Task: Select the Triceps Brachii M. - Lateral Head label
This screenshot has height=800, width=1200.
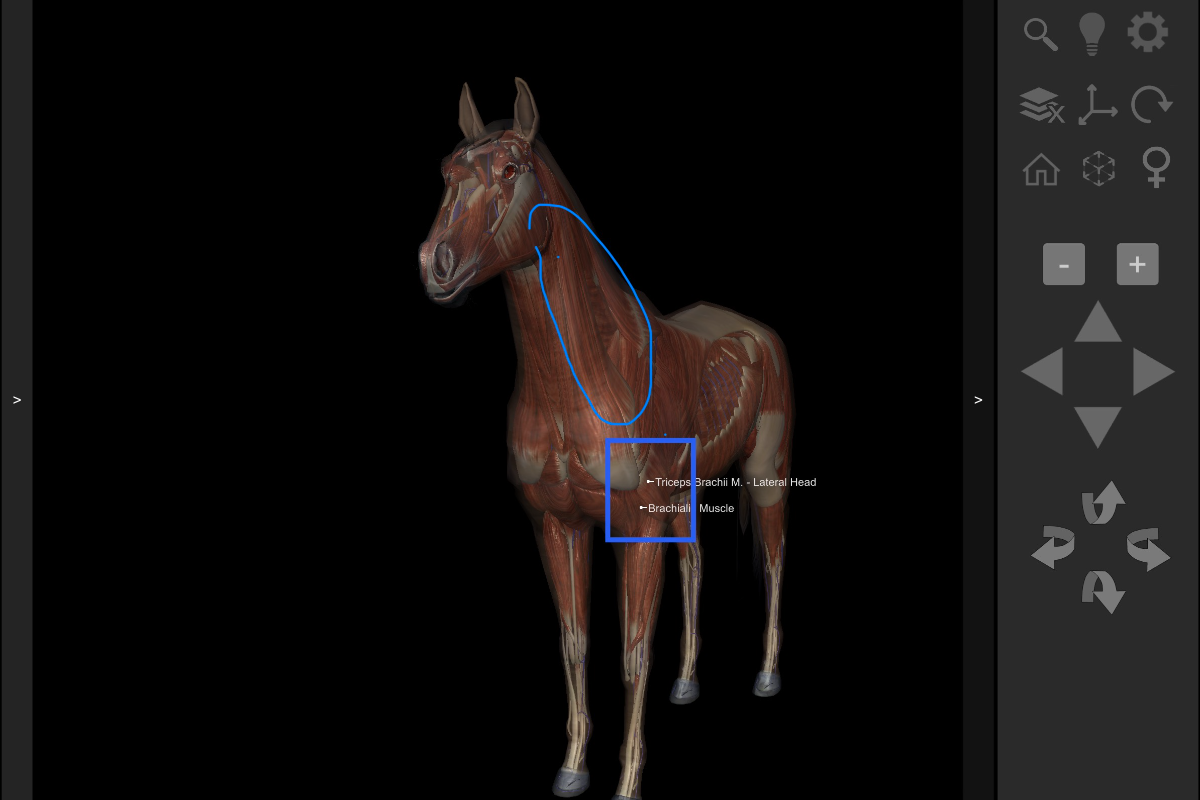Action: 735,482
